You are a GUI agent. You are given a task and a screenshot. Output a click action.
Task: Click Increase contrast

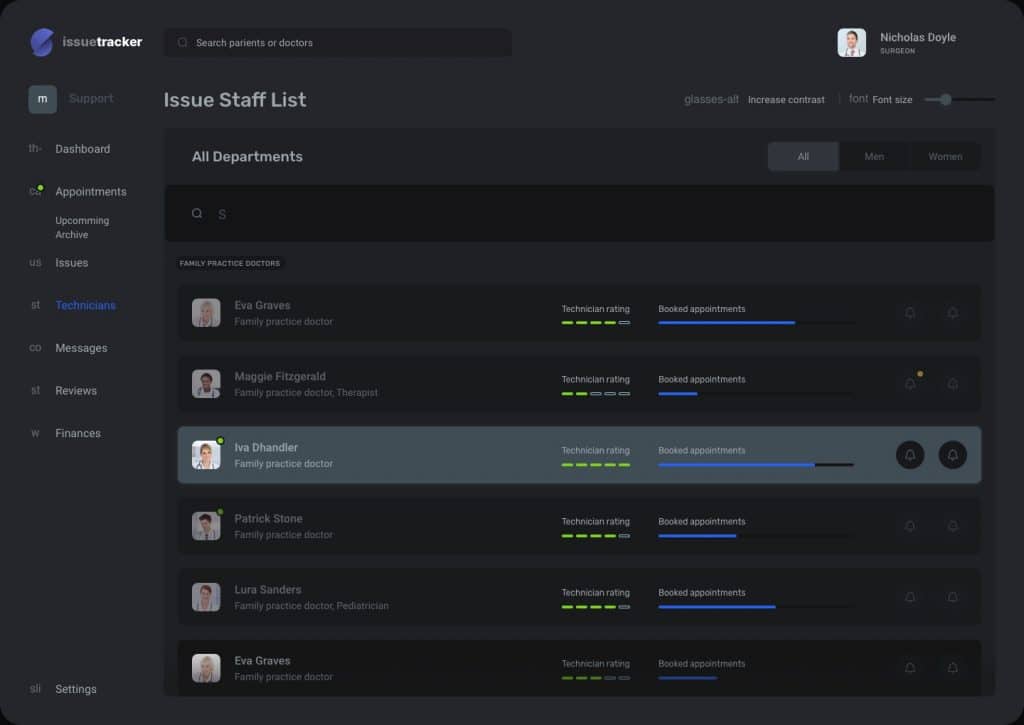coord(787,99)
